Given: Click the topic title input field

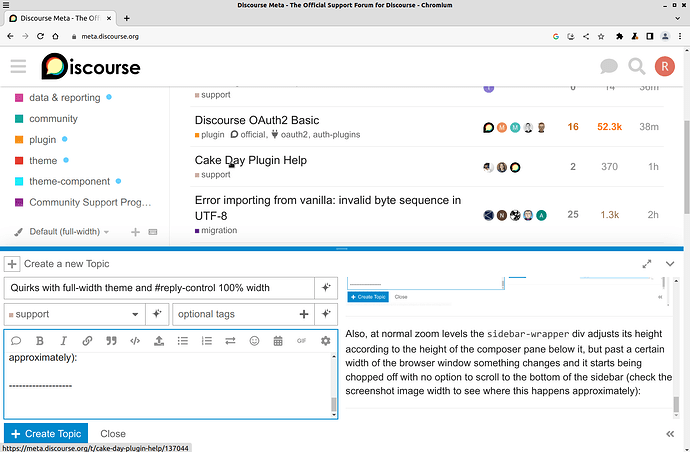Looking at the screenshot, I should pos(159,288).
